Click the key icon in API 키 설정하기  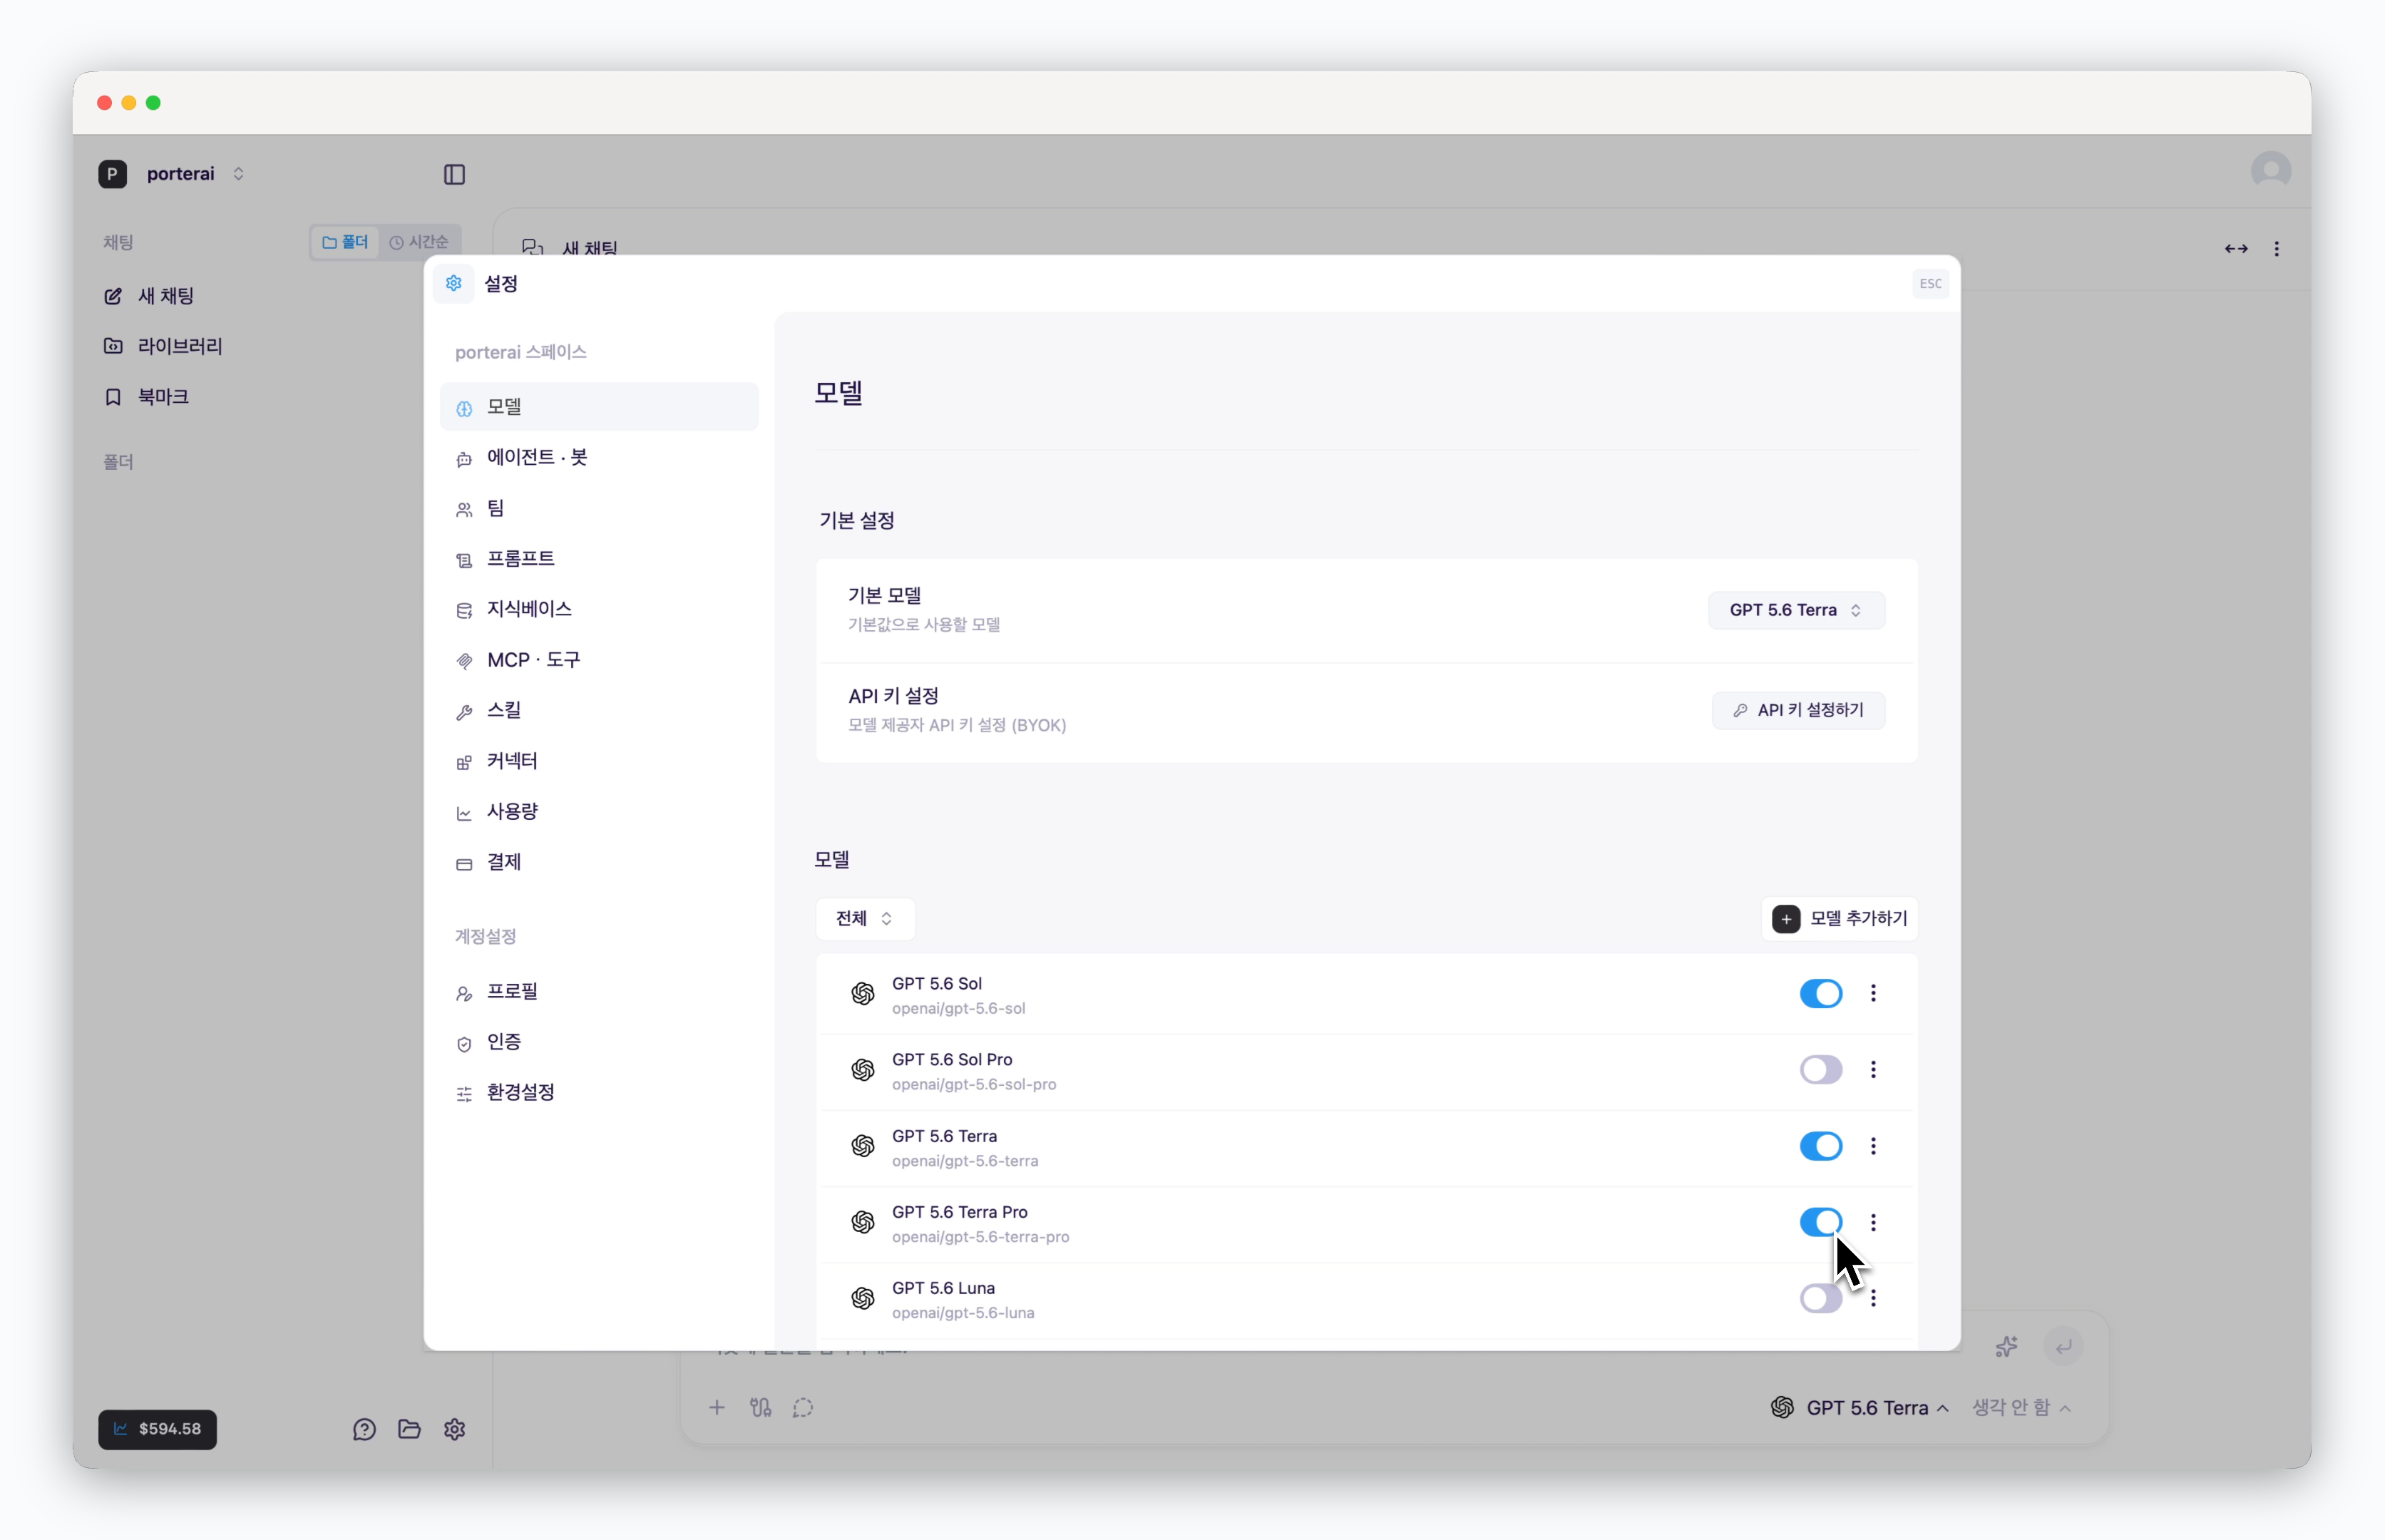click(x=1740, y=710)
